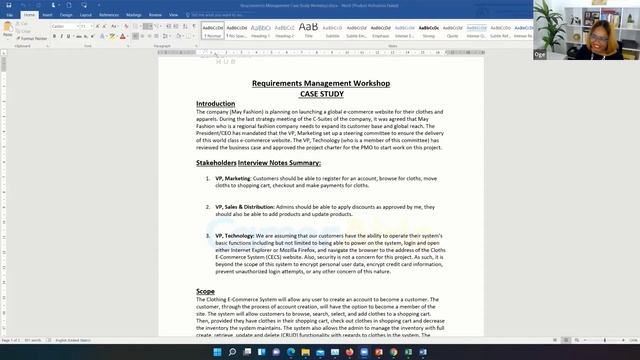This screenshot has height=360, width=640.
Task: Toggle strikethrough formatting
Action: [78, 36]
